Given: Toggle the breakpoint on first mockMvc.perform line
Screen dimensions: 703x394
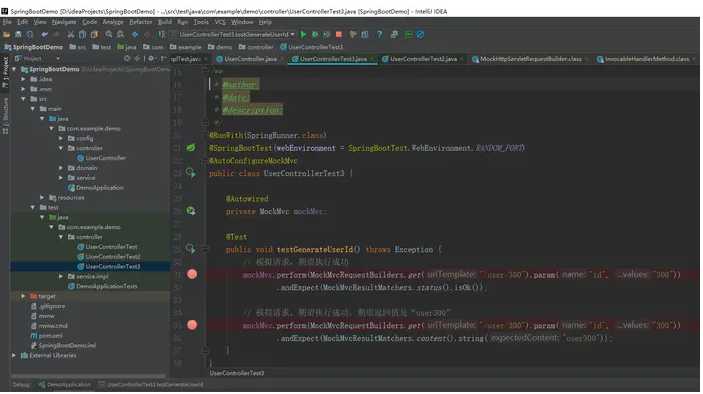Looking at the screenshot, I should [x=192, y=274].
